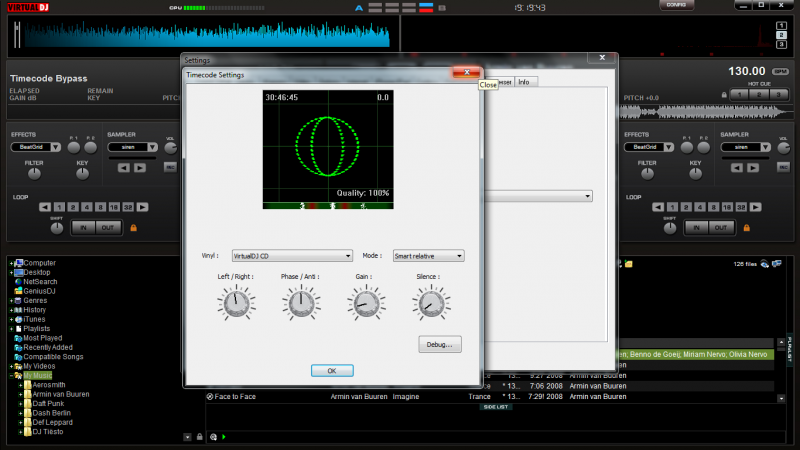
Task: Open the iTunes library item
Action: [x=35, y=319]
